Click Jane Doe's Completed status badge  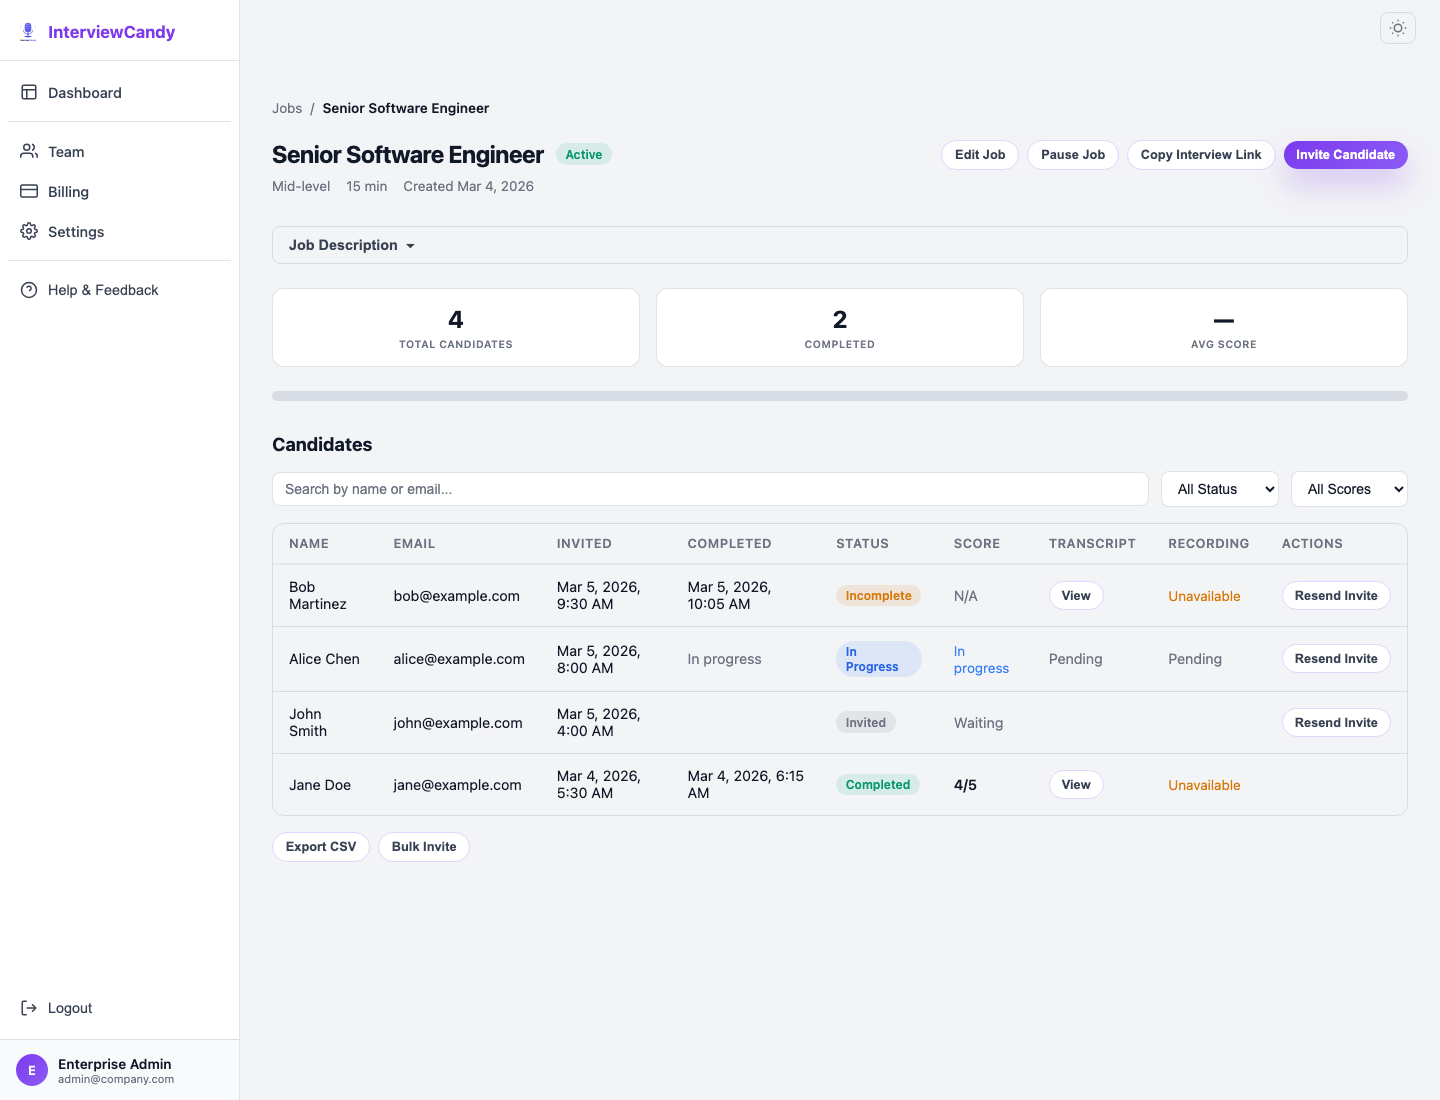[878, 784]
